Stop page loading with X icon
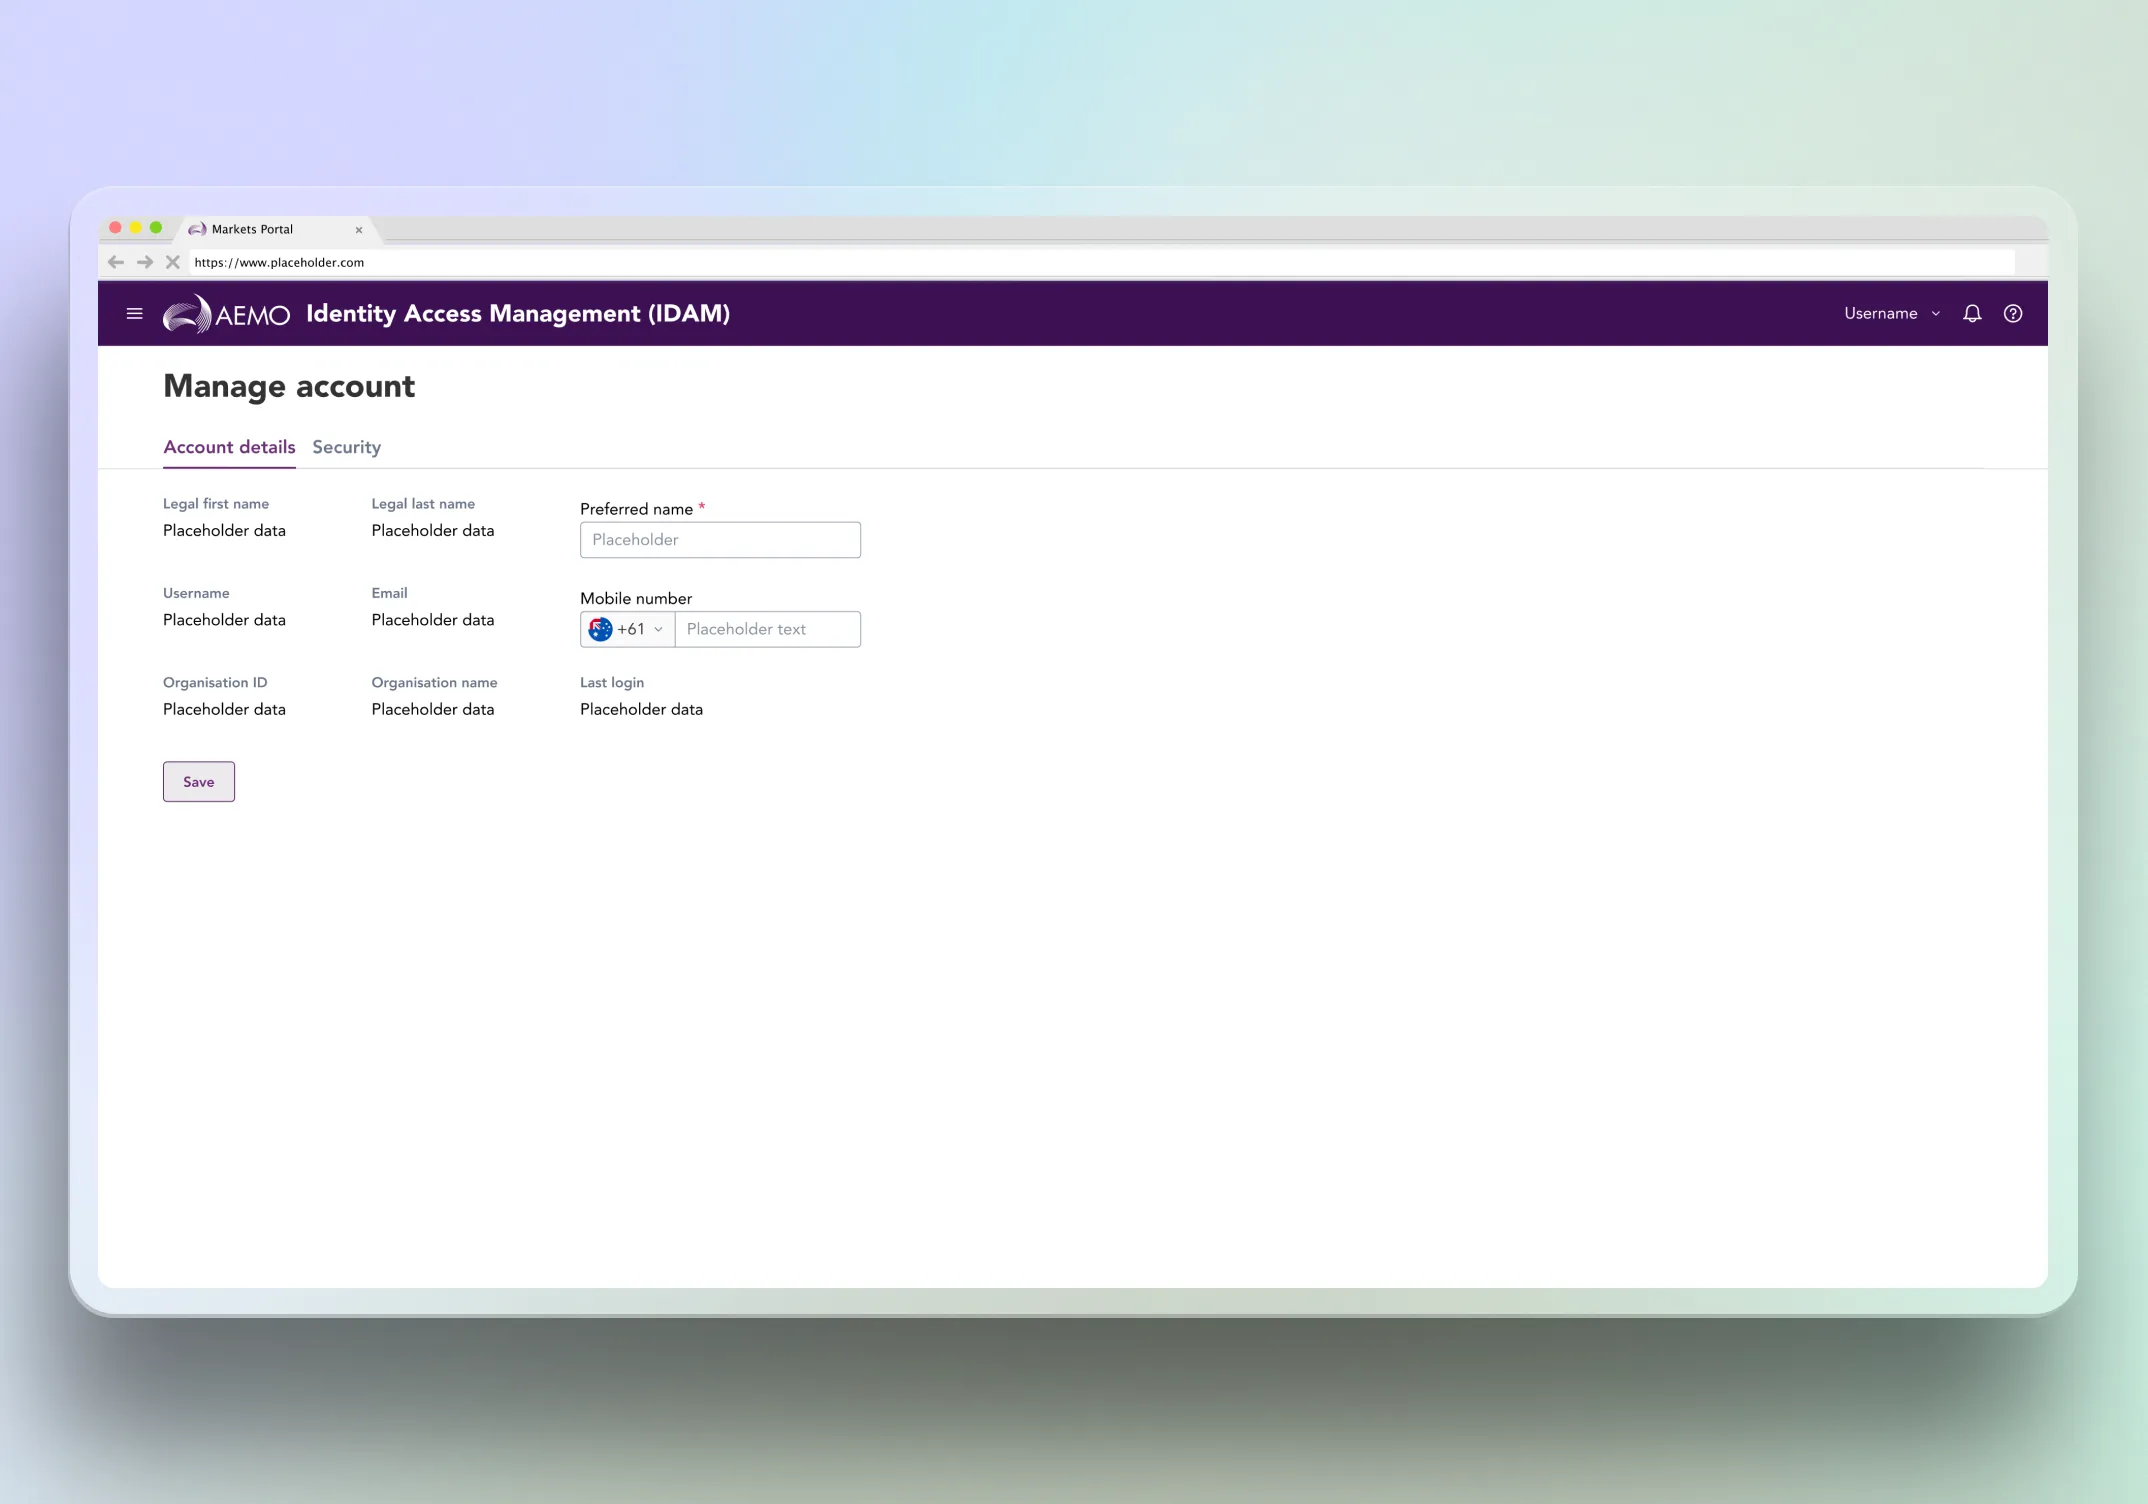 (173, 262)
